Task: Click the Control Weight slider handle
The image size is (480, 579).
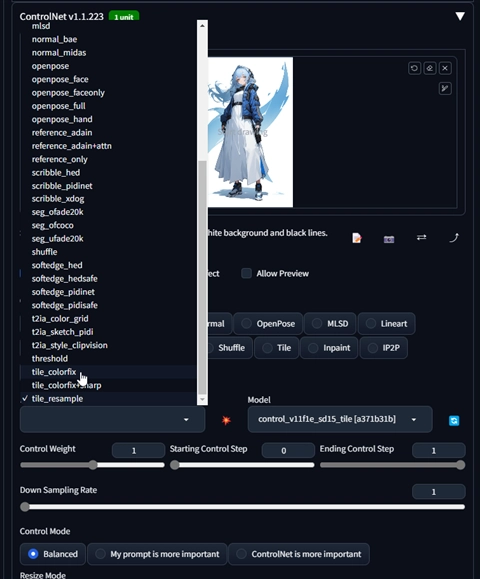Action: [93, 465]
